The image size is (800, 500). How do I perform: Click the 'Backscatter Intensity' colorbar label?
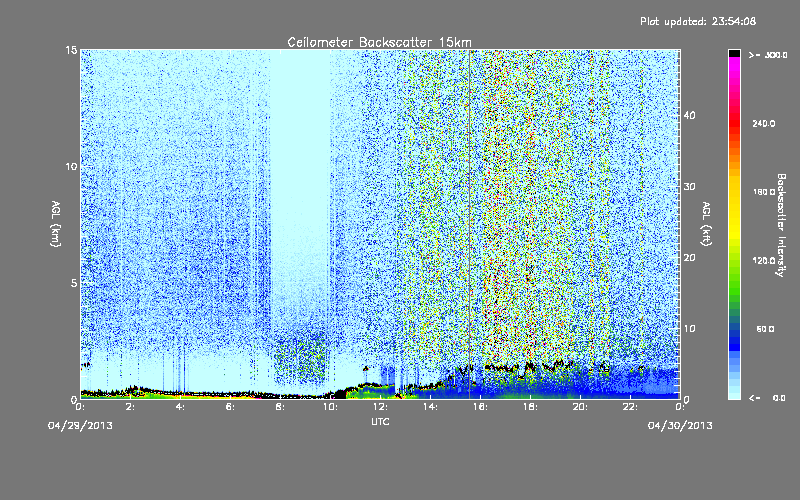click(x=781, y=225)
